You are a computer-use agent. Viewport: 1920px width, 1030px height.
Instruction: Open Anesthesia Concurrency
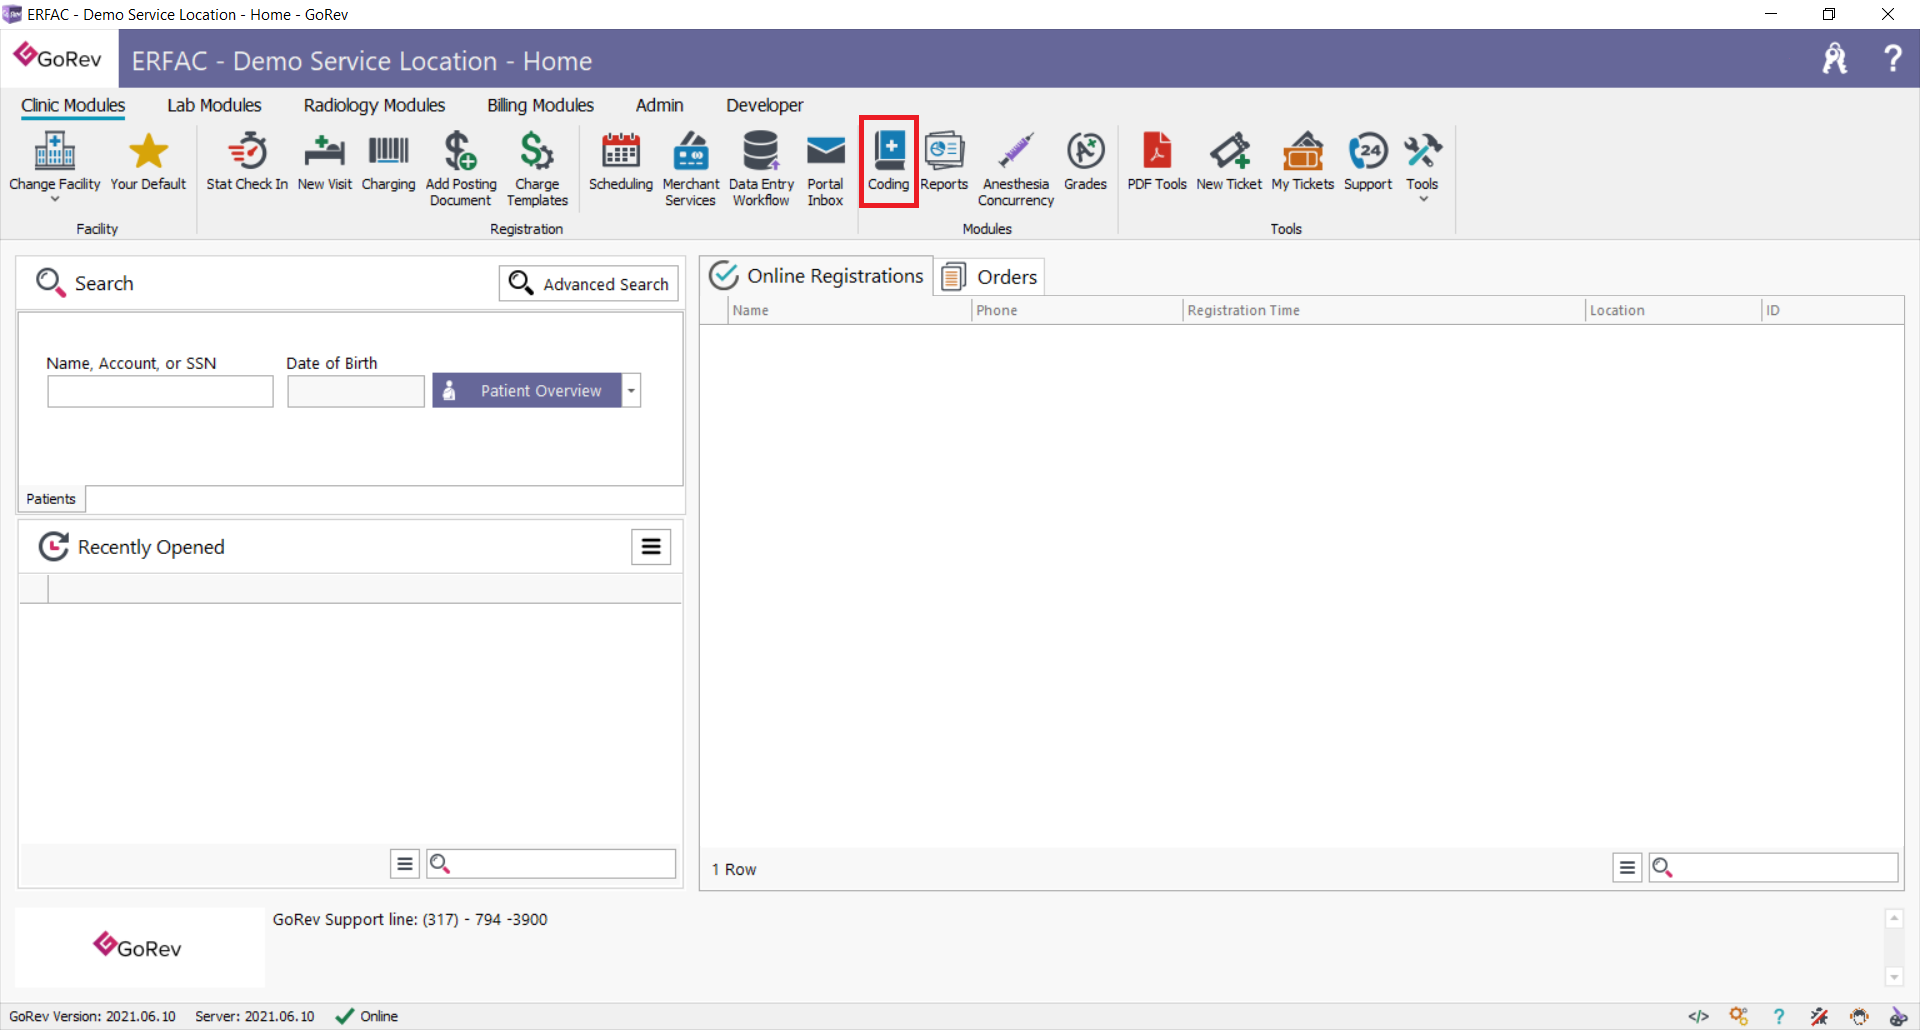click(1016, 170)
